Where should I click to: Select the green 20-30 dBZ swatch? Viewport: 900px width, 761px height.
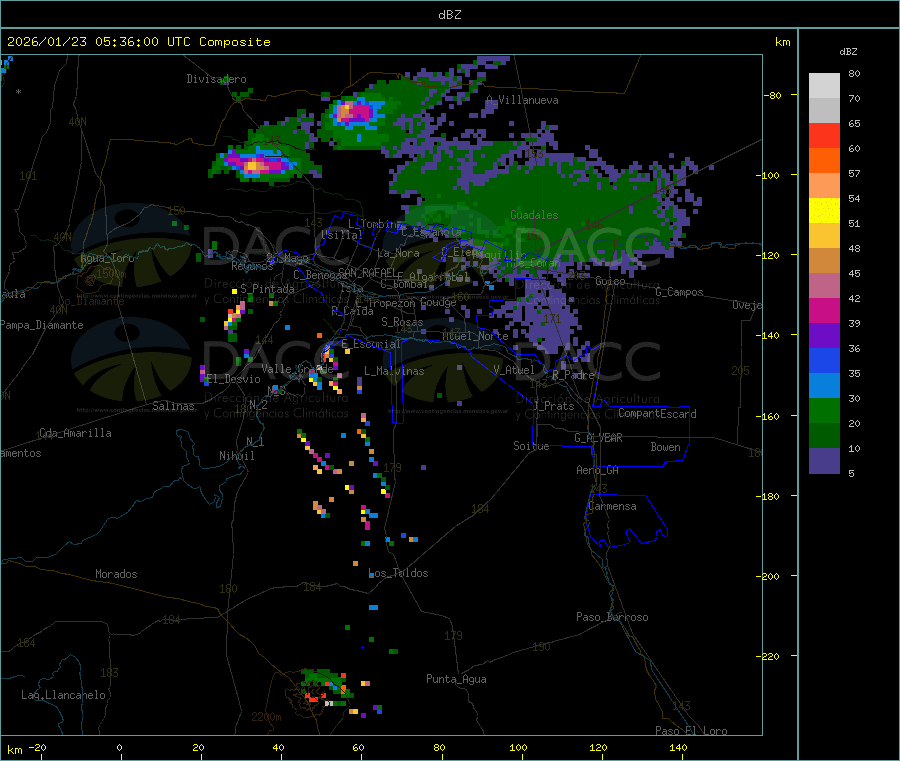[x=824, y=410]
